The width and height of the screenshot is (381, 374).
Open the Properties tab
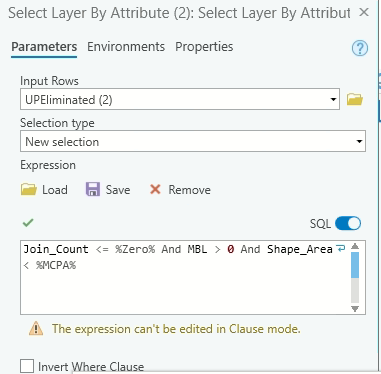click(x=204, y=47)
